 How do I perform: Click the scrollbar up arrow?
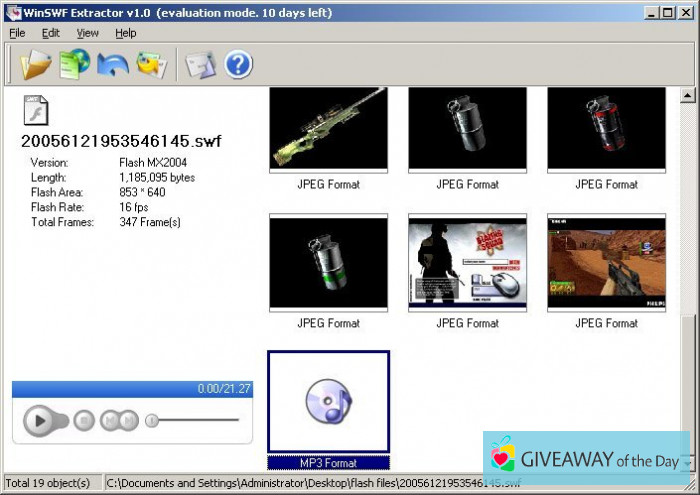coord(688,96)
